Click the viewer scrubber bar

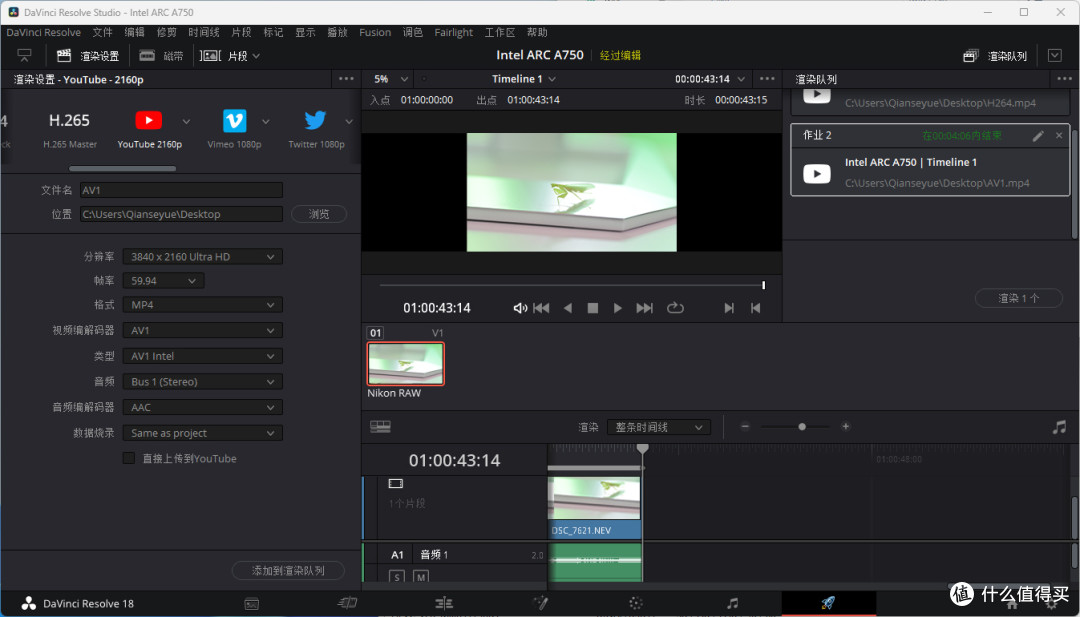pos(572,284)
